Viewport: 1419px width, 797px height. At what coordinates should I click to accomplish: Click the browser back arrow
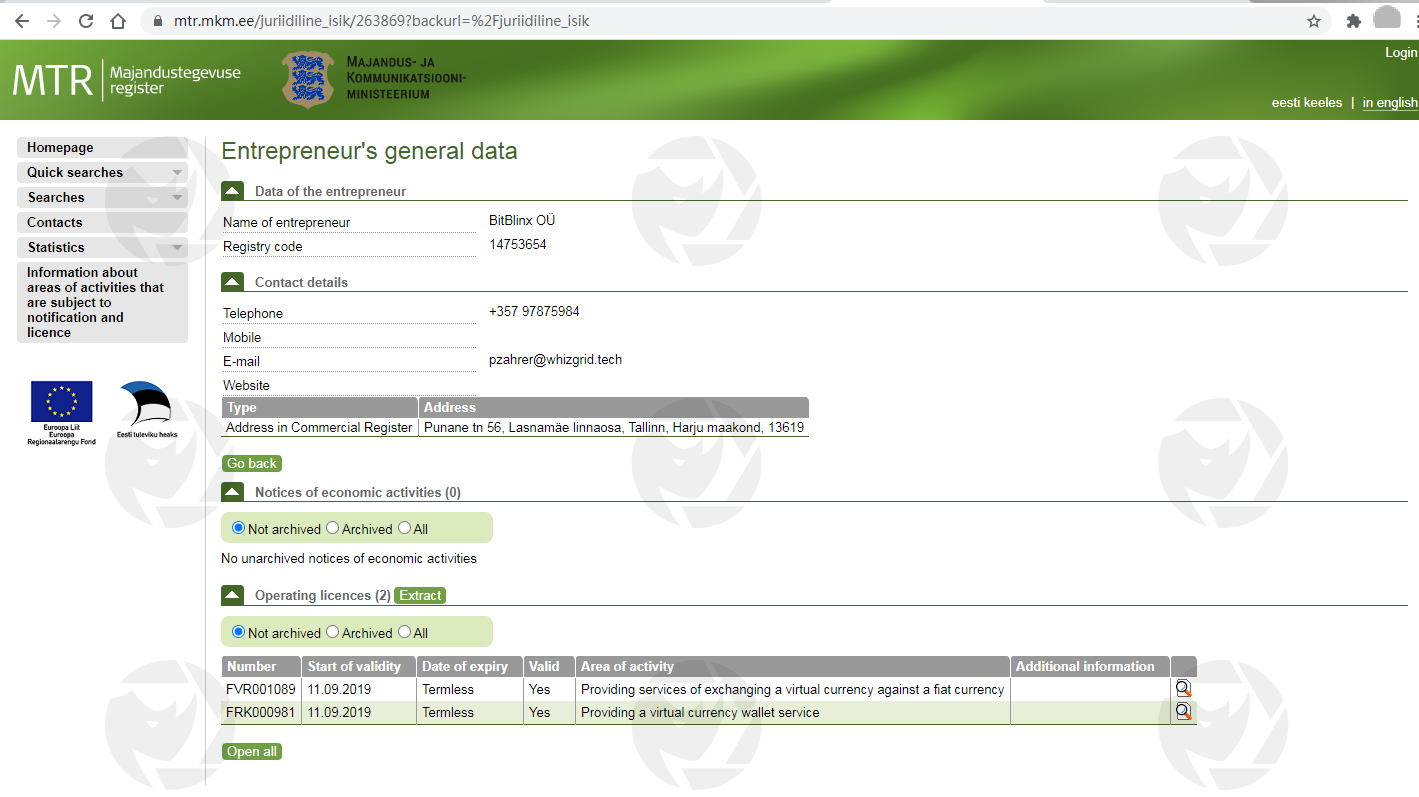tap(21, 21)
